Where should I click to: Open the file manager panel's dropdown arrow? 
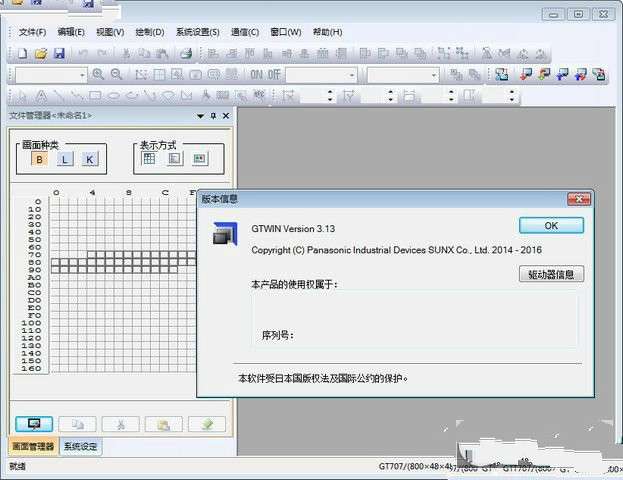(200, 116)
